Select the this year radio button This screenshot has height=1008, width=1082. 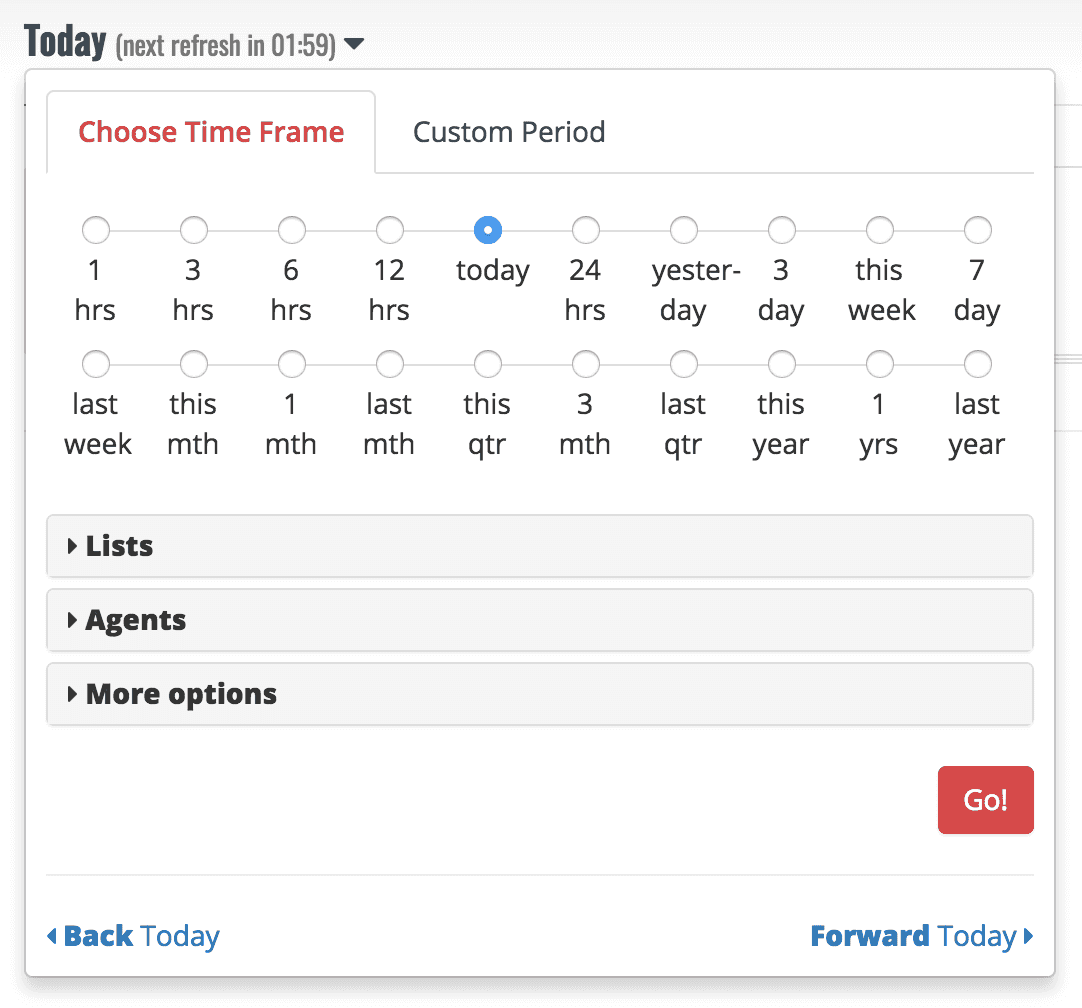782,364
